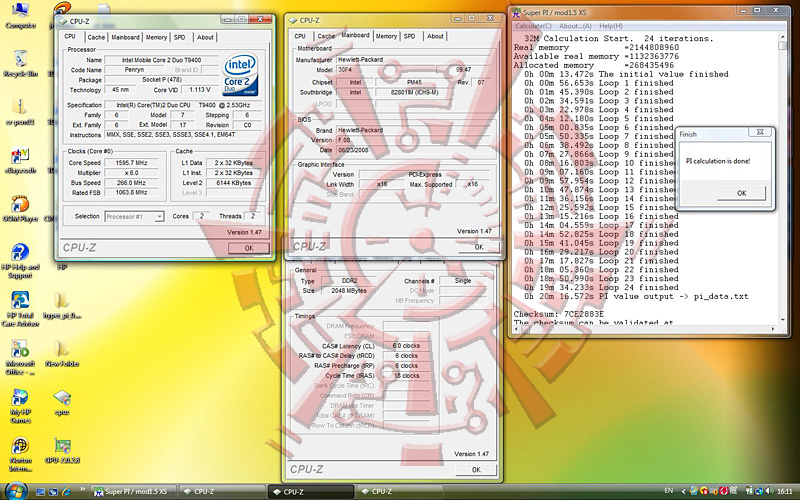This screenshot has height=500, width=800.
Task: Click the Switch Windows quick launch icon
Action: 53,492
